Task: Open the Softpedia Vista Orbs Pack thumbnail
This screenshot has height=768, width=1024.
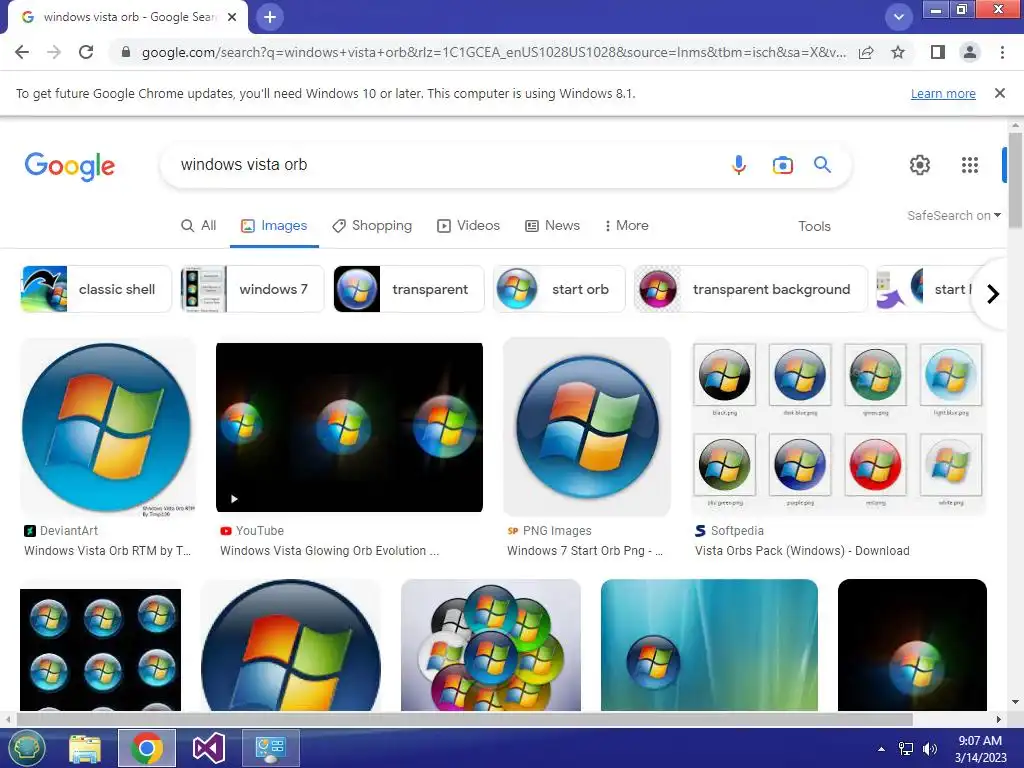Action: click(839, 427)
